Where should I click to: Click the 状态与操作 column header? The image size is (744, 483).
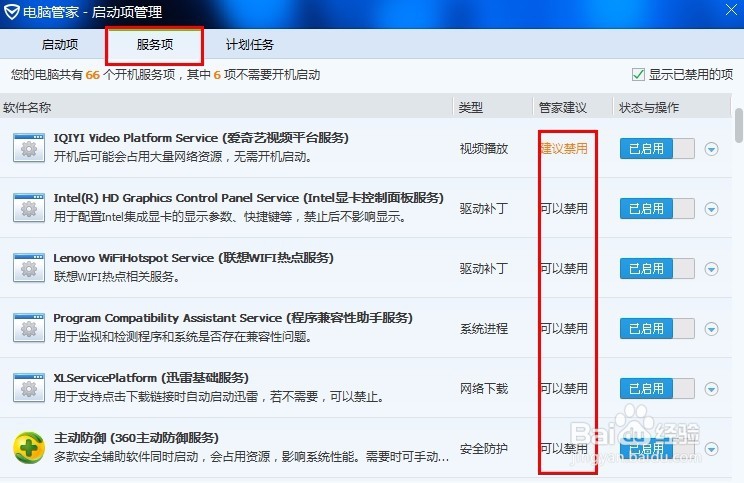pos(649,107)
